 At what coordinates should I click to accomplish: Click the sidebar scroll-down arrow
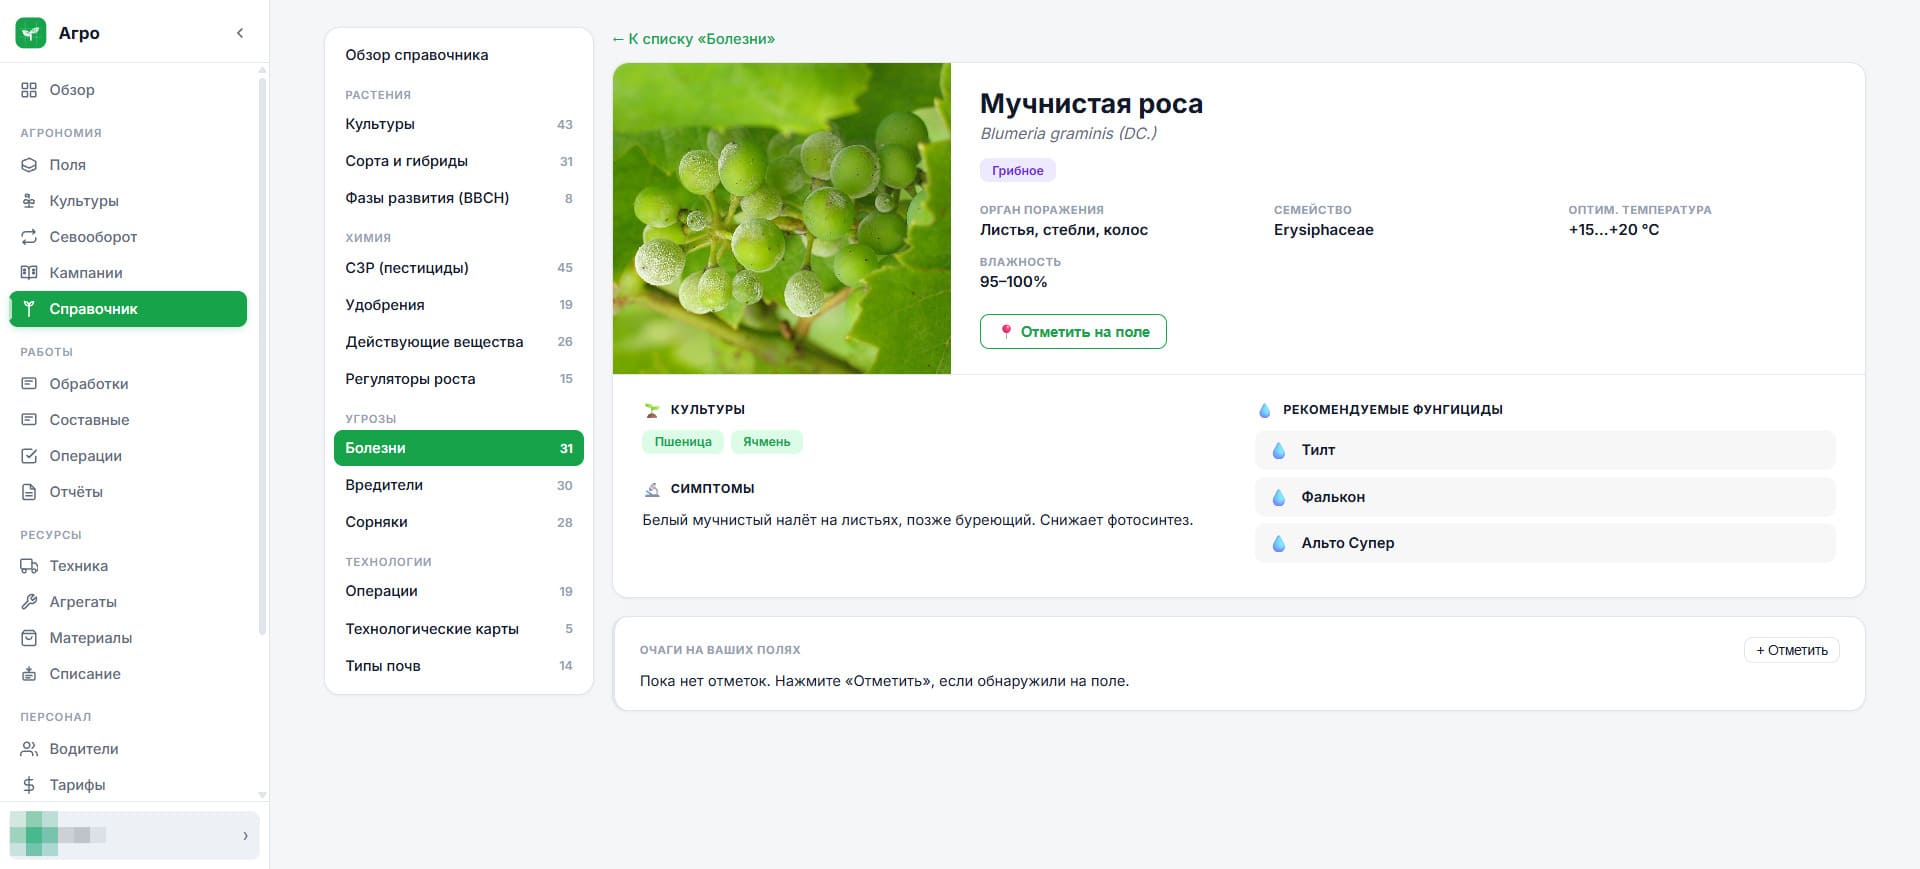coord(262,795)
